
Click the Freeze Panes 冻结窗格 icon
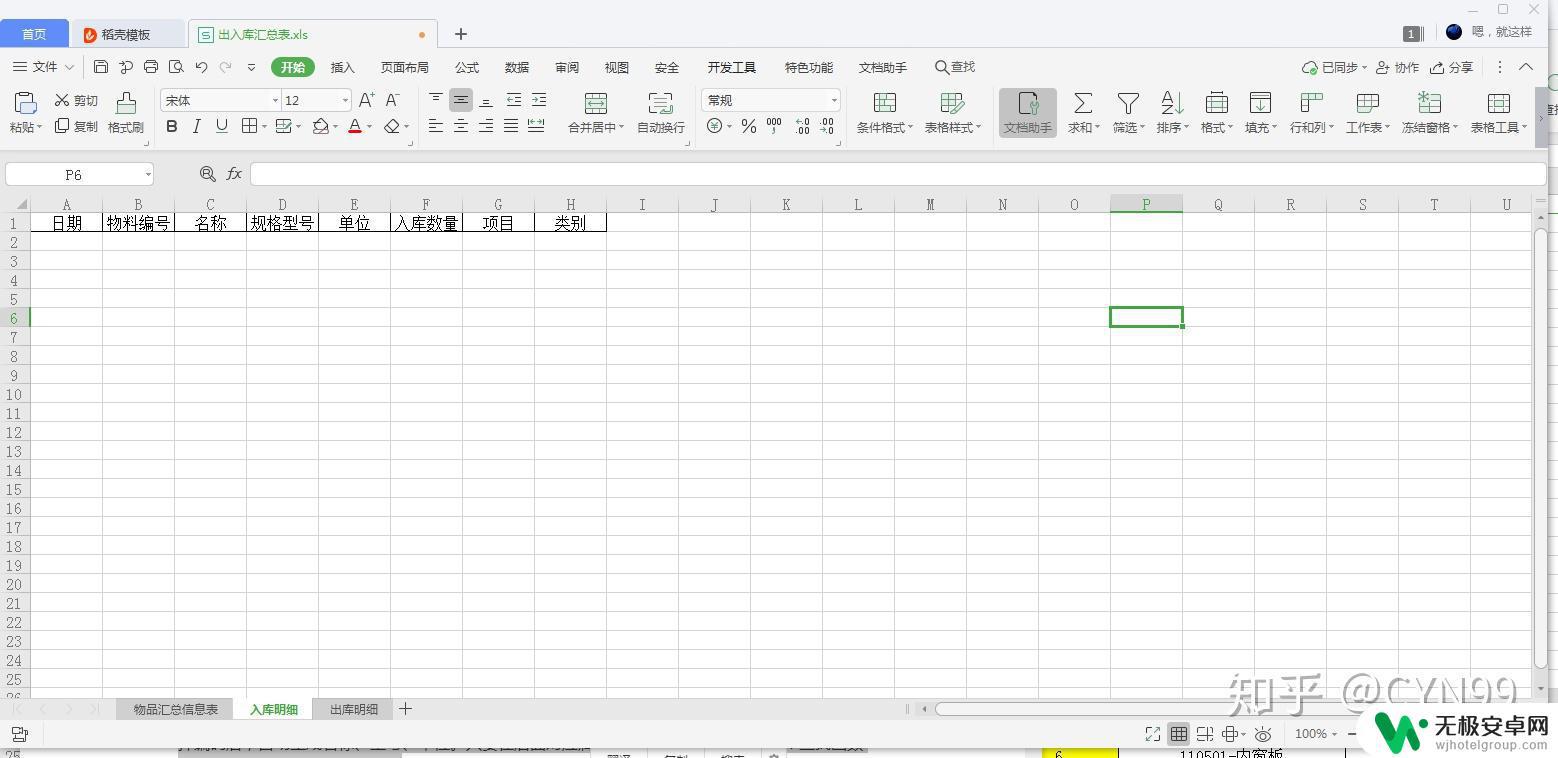tap(1429, 103)
